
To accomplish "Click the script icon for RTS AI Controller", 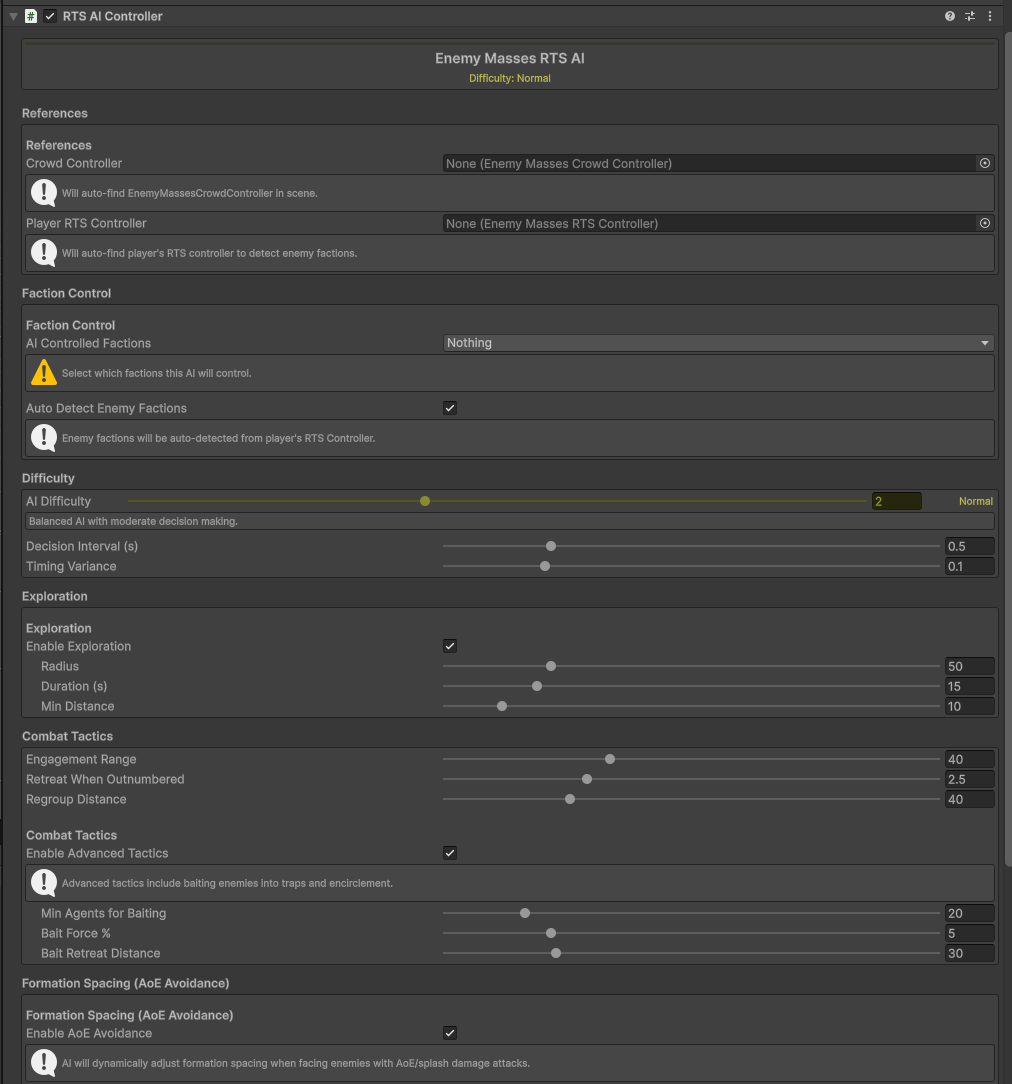I will coord(31,16).
